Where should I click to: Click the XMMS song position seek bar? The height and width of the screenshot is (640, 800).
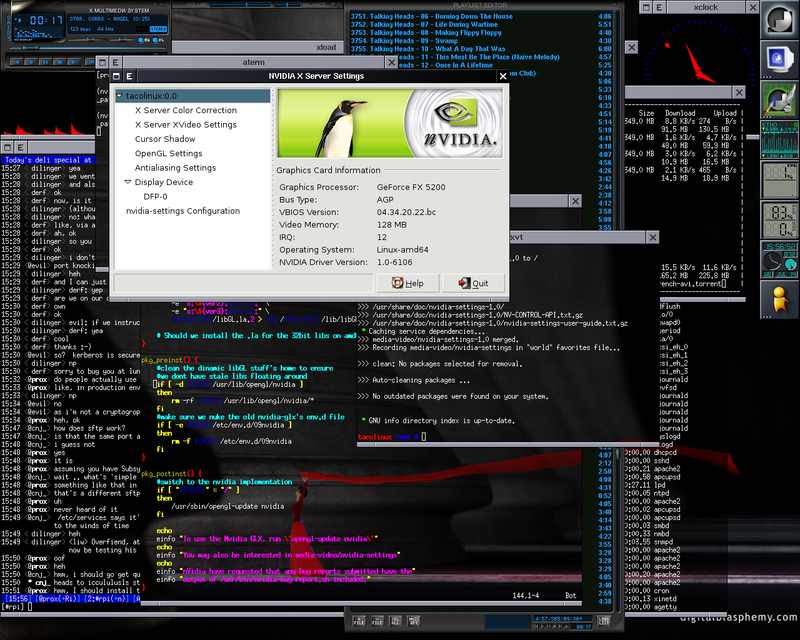point(88,48)
